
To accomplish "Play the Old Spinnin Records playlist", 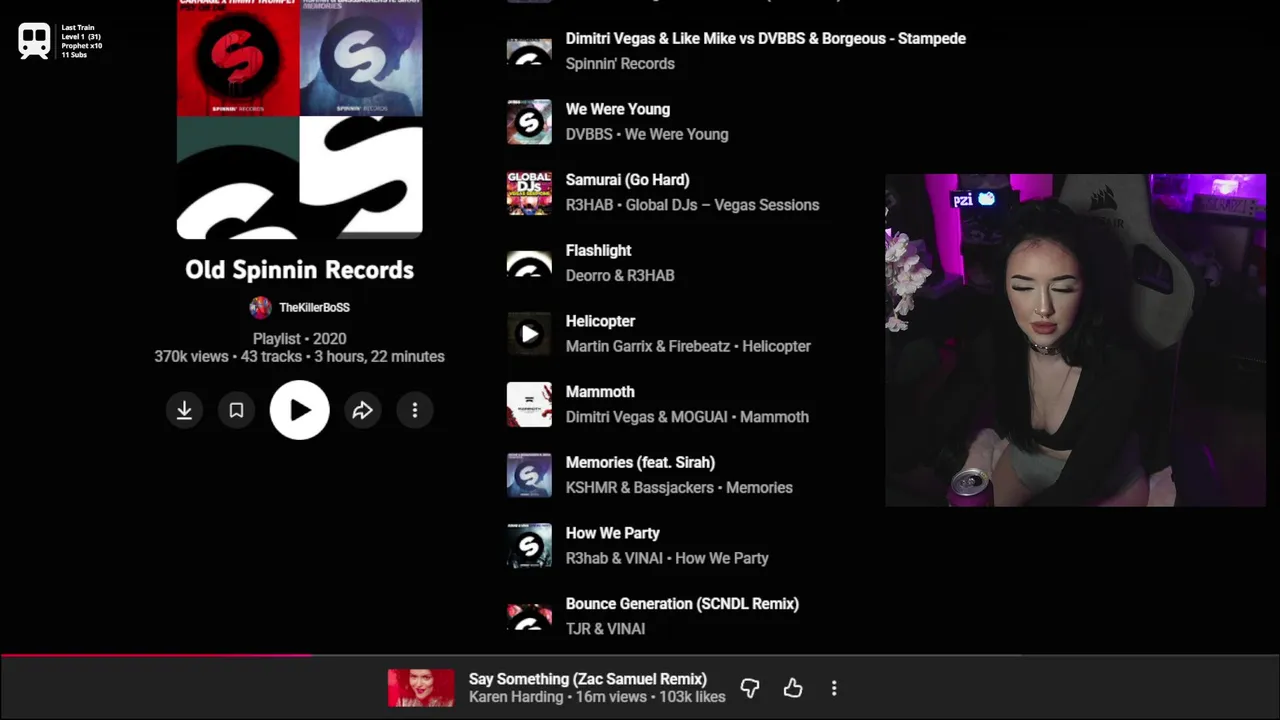I will pos(300,410).
